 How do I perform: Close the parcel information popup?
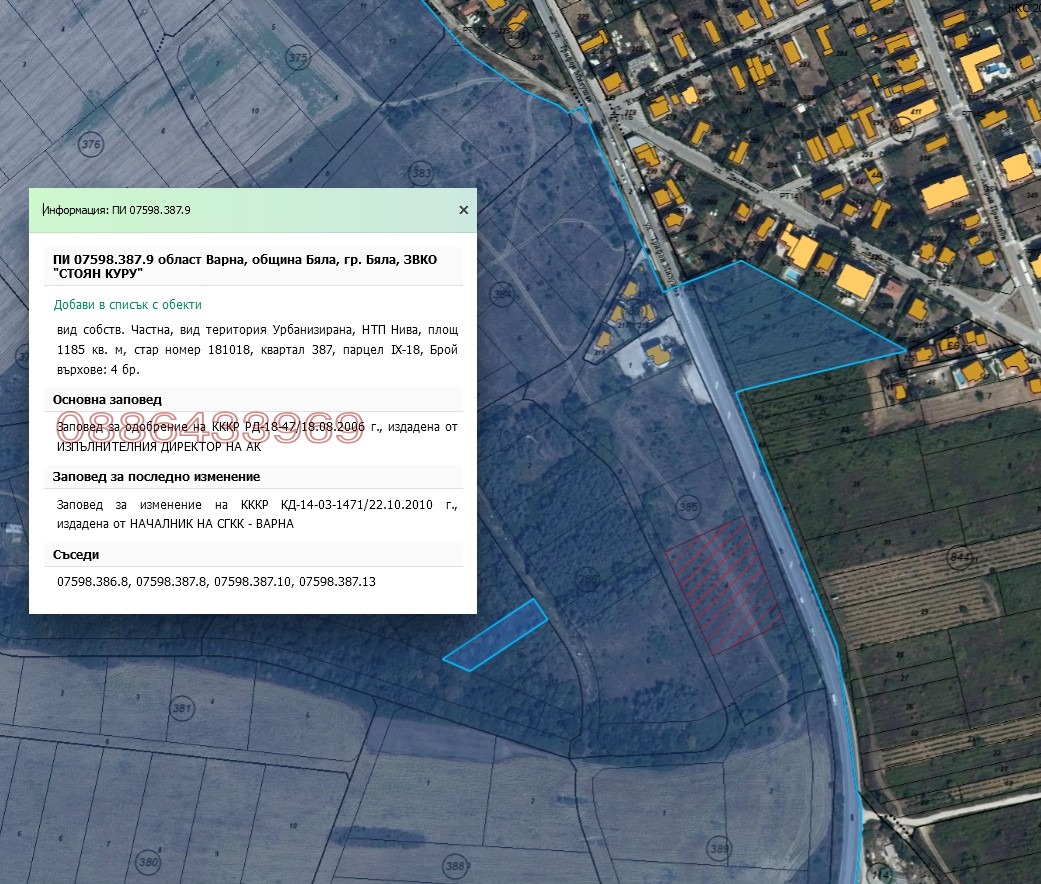[x=463, y=210]
